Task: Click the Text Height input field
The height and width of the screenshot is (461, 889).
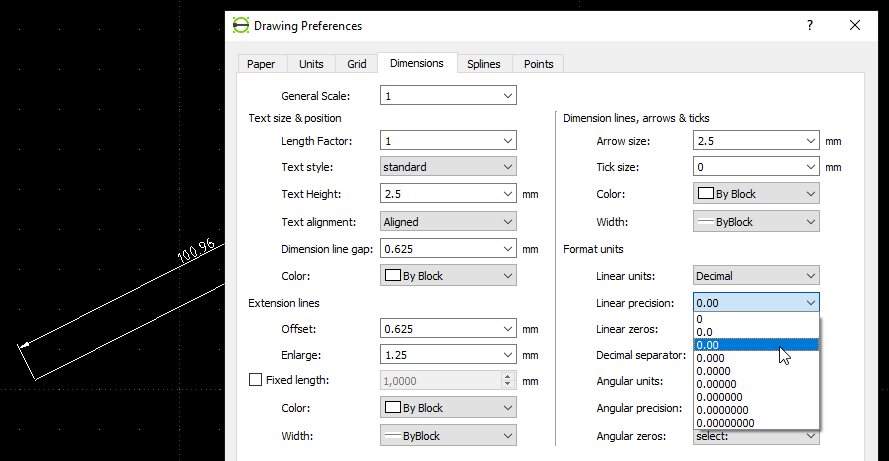Action: point(440,194)
